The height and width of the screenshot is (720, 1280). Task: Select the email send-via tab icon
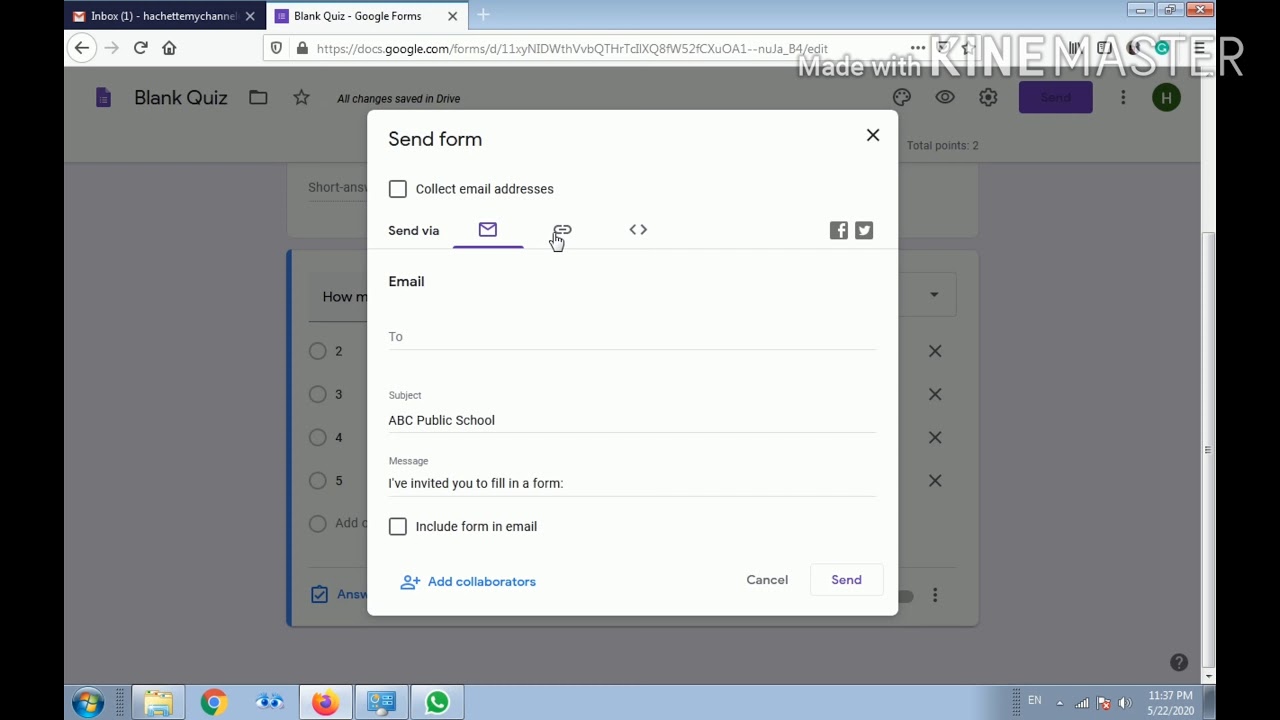(488, 230)
